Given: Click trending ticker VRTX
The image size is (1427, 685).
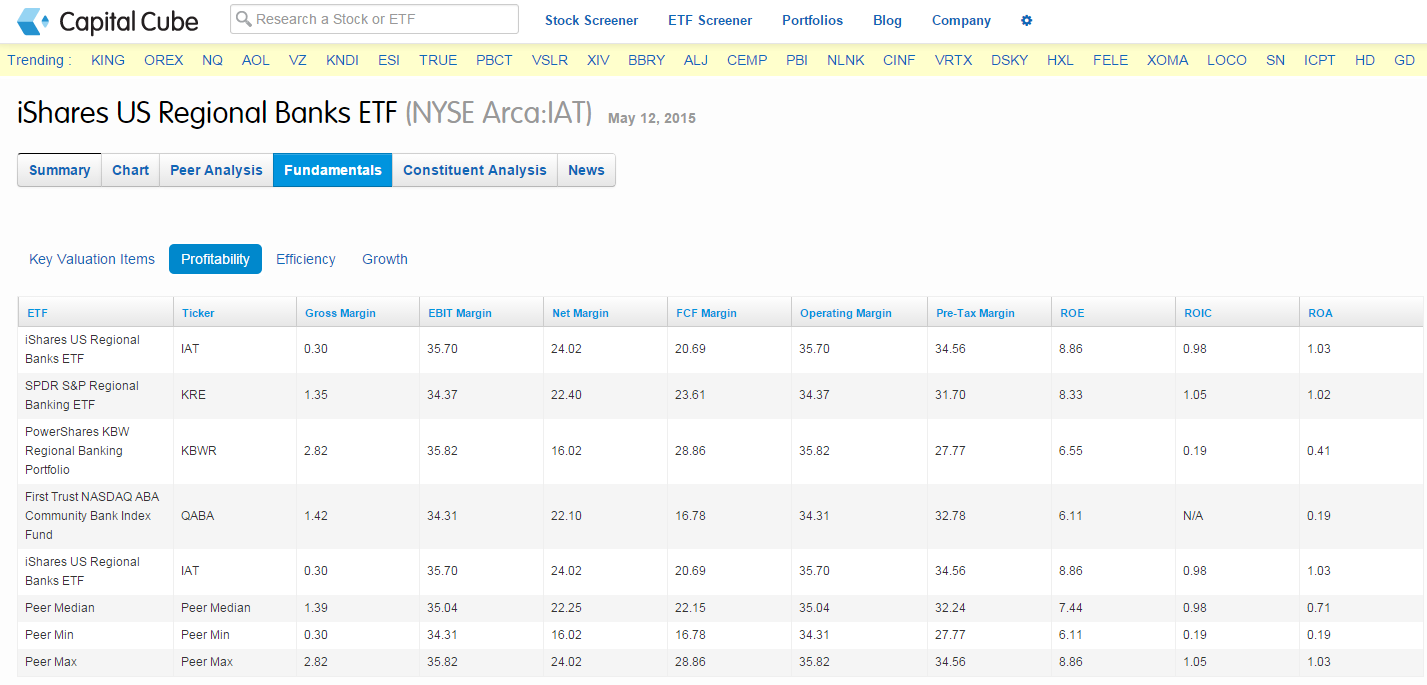Looking at the screenshot, I should click(x=953, y=60).
